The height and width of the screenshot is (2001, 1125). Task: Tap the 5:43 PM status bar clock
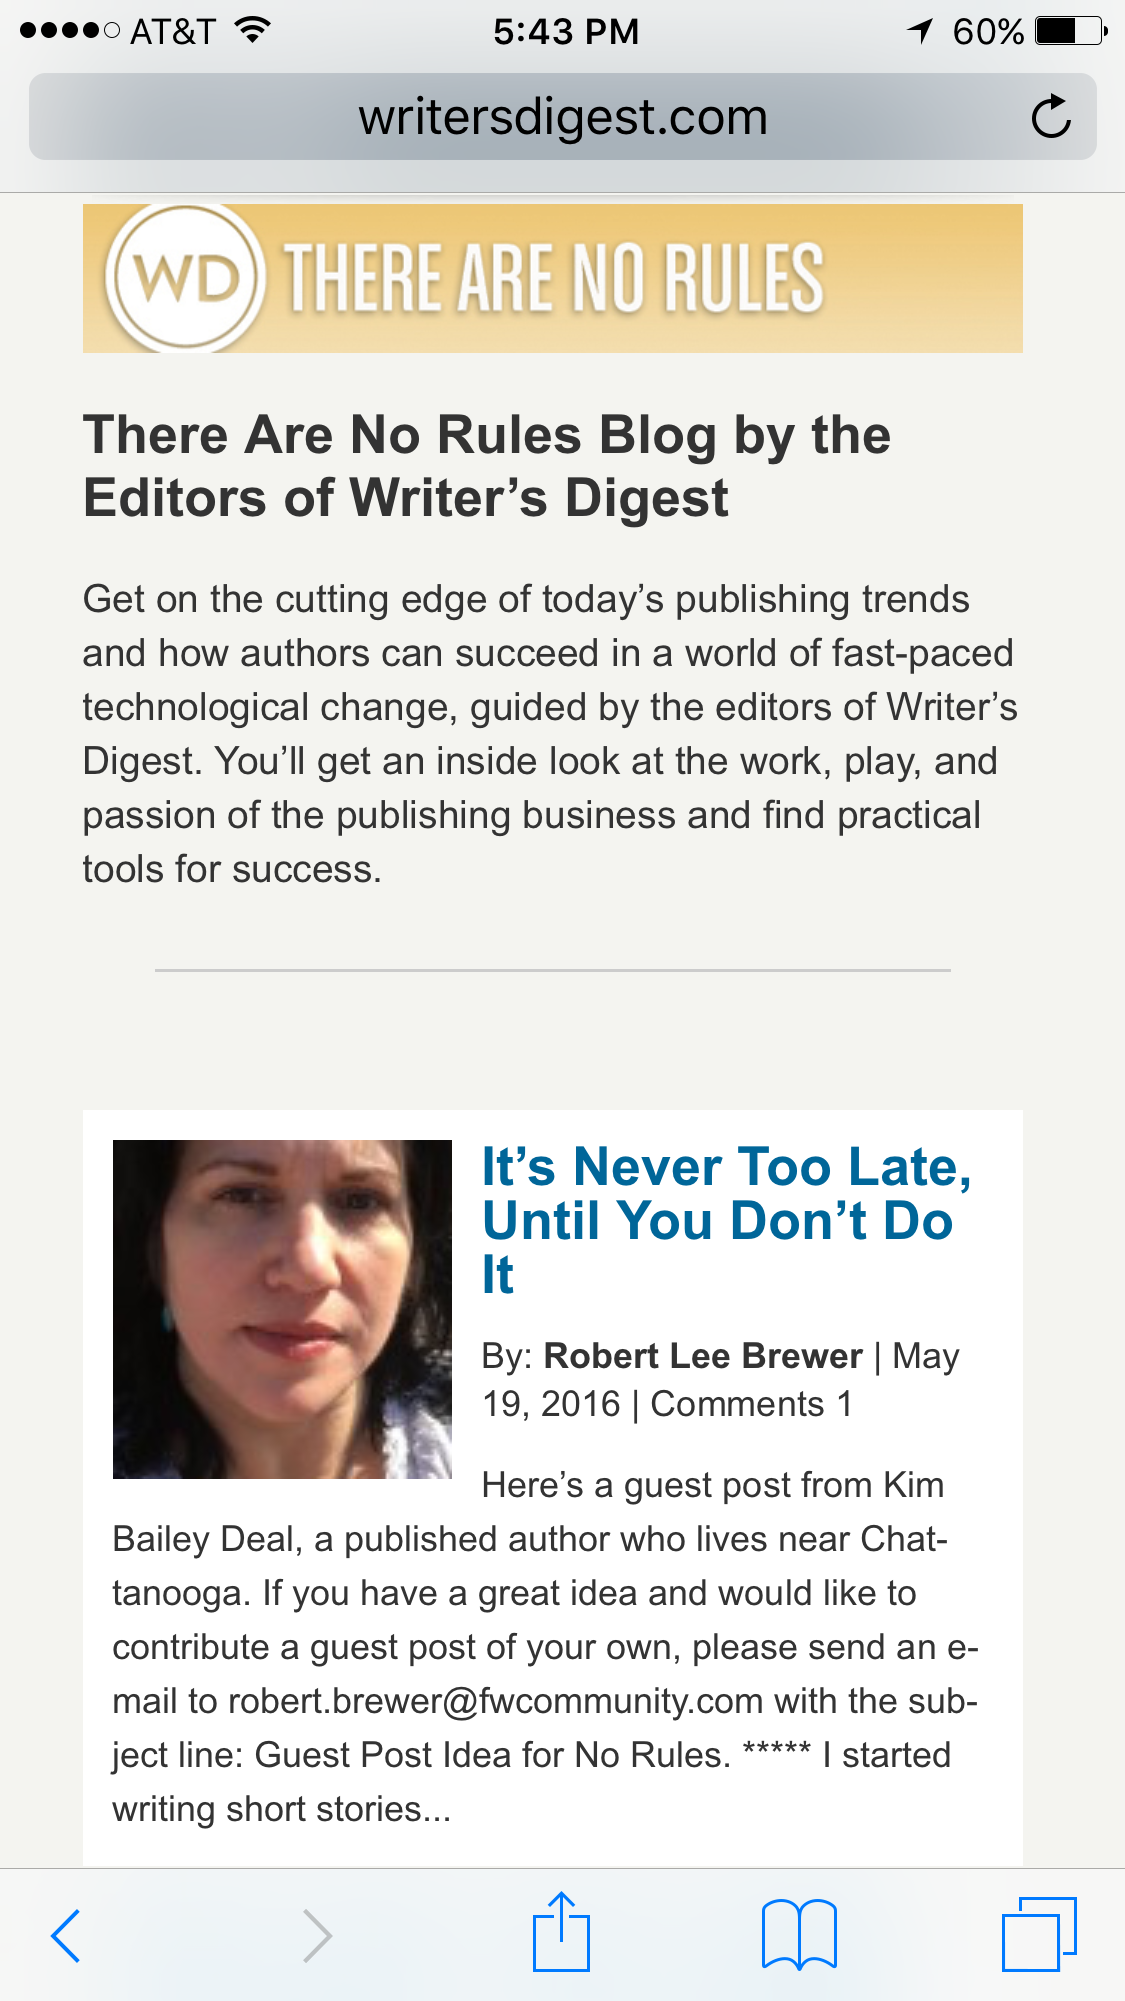566,31
